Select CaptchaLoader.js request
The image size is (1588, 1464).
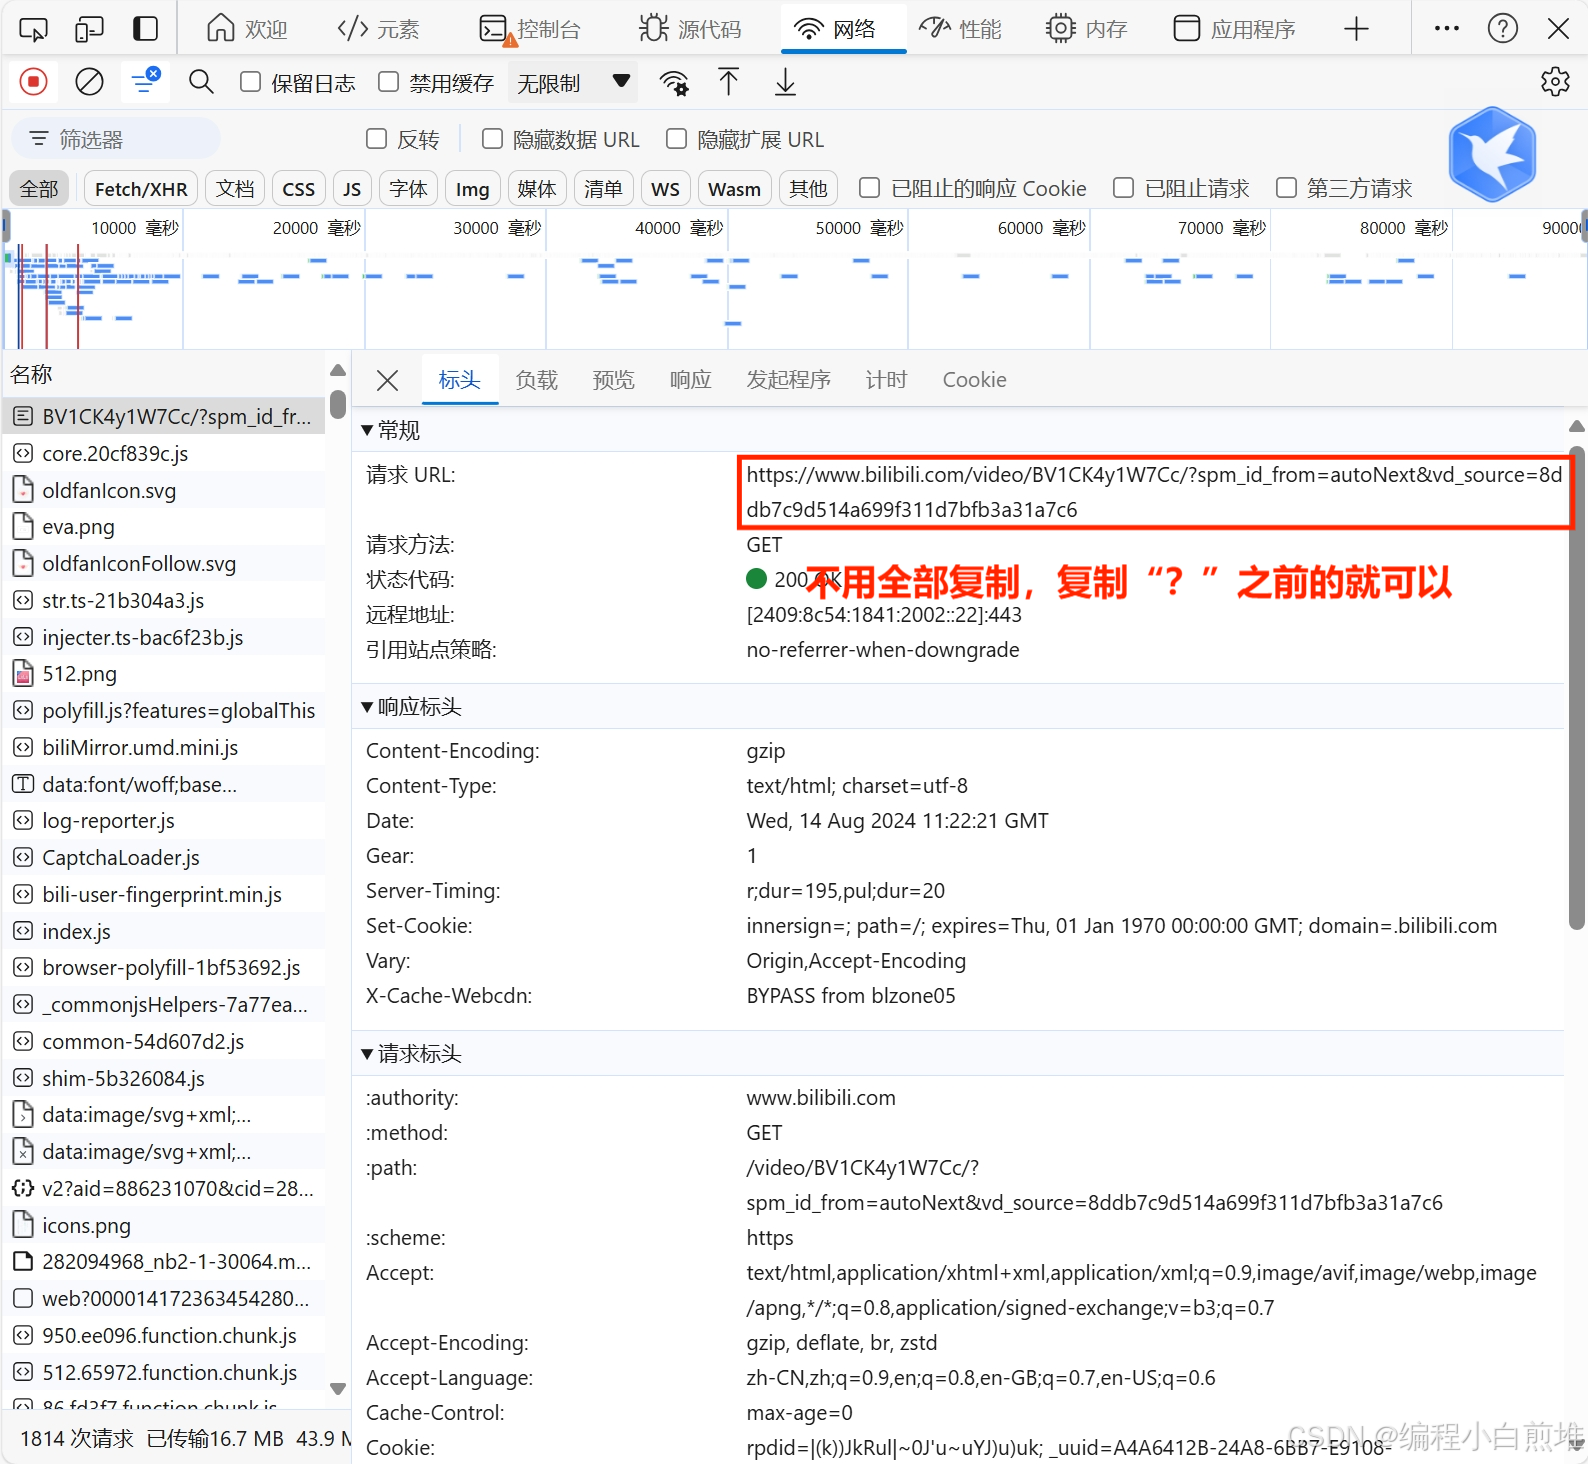(x=165, y=858)
